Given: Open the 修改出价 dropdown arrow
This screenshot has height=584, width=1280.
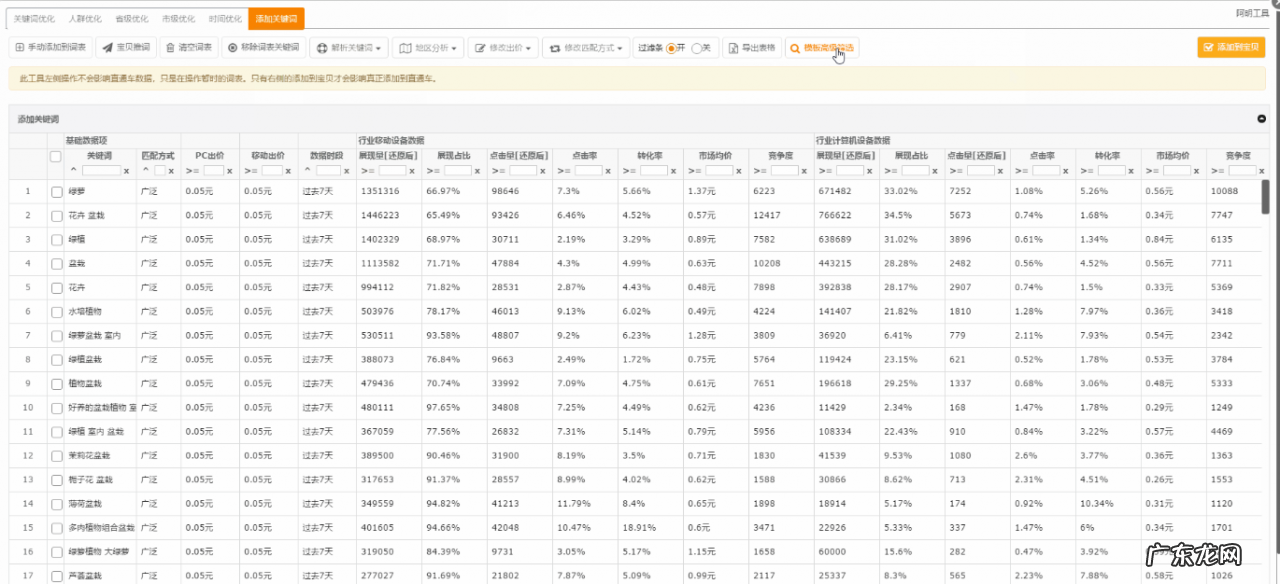Looking at the screenshot, I should 530,47.
